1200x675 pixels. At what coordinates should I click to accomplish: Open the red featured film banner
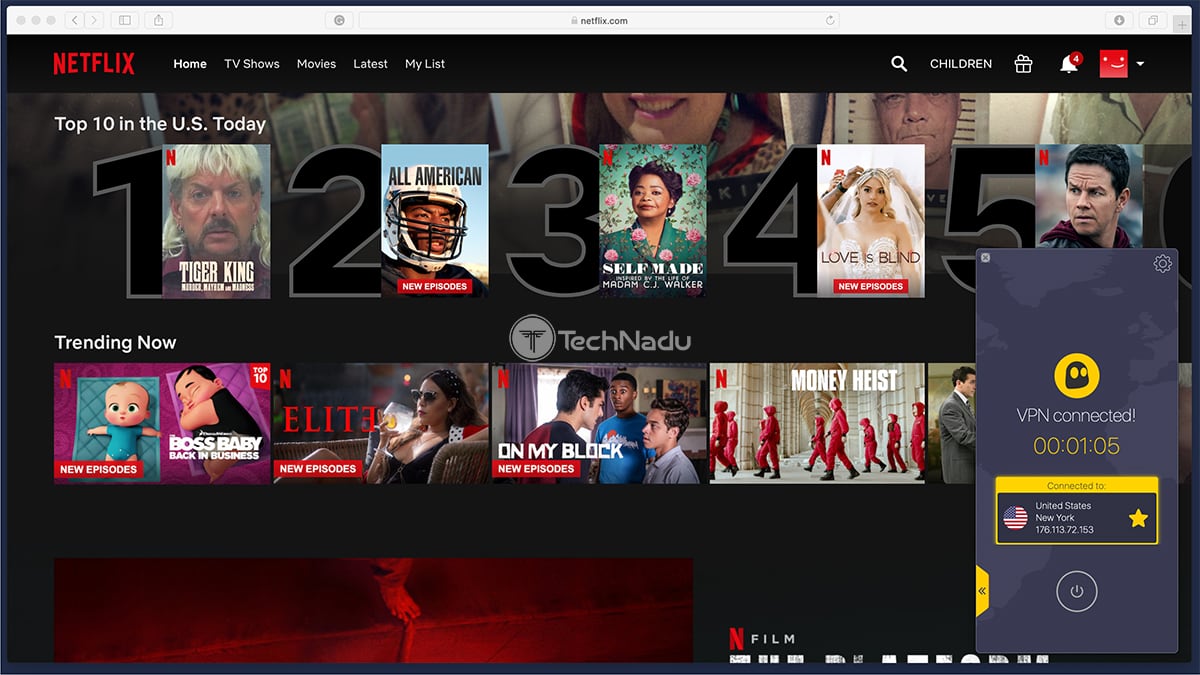[373, 610]
